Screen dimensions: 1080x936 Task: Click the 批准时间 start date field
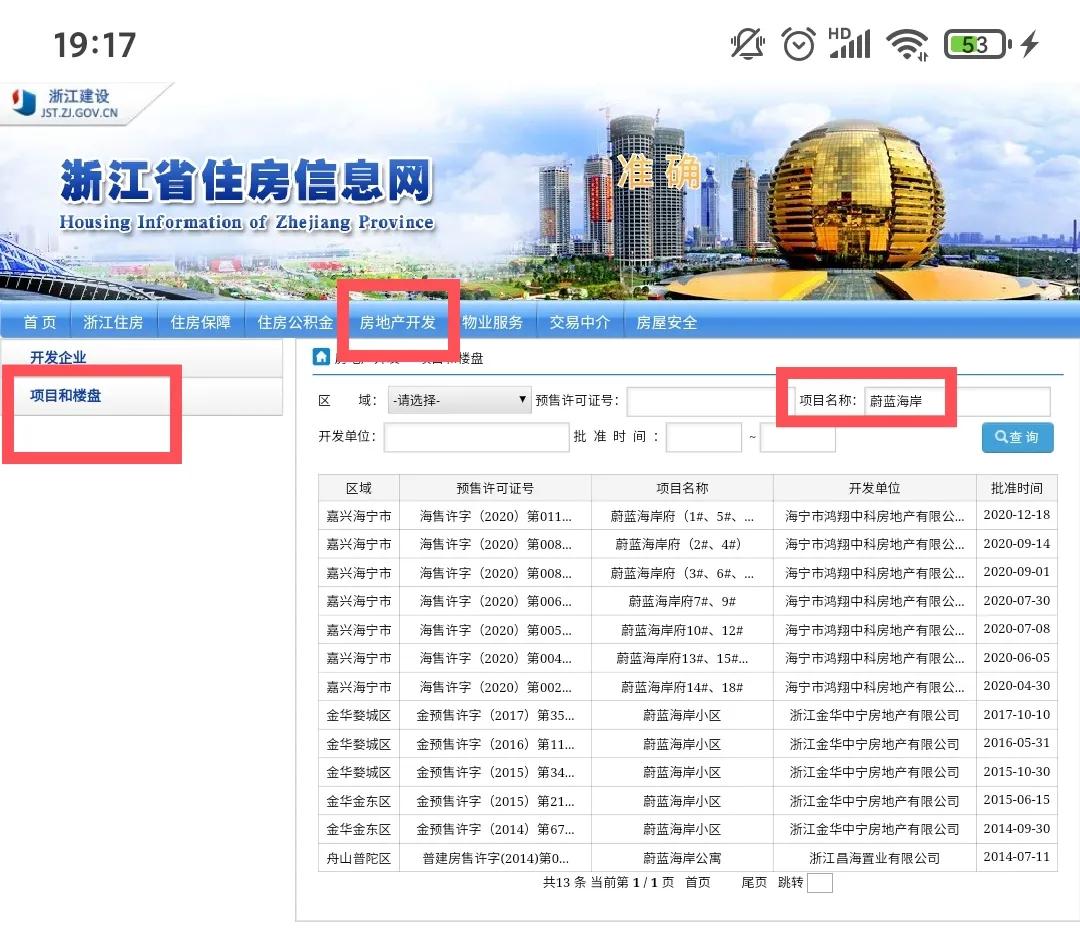pos(704,437)
